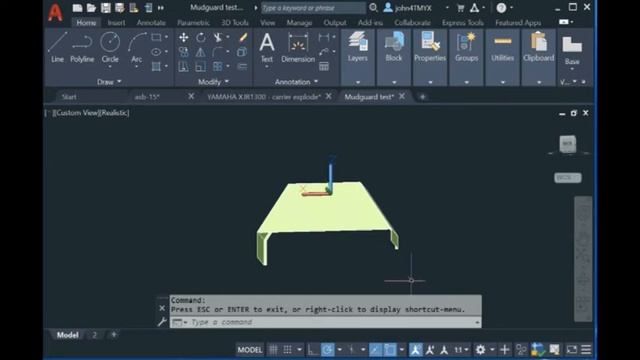Choose the Rectangle draw tool

point(156,38)
